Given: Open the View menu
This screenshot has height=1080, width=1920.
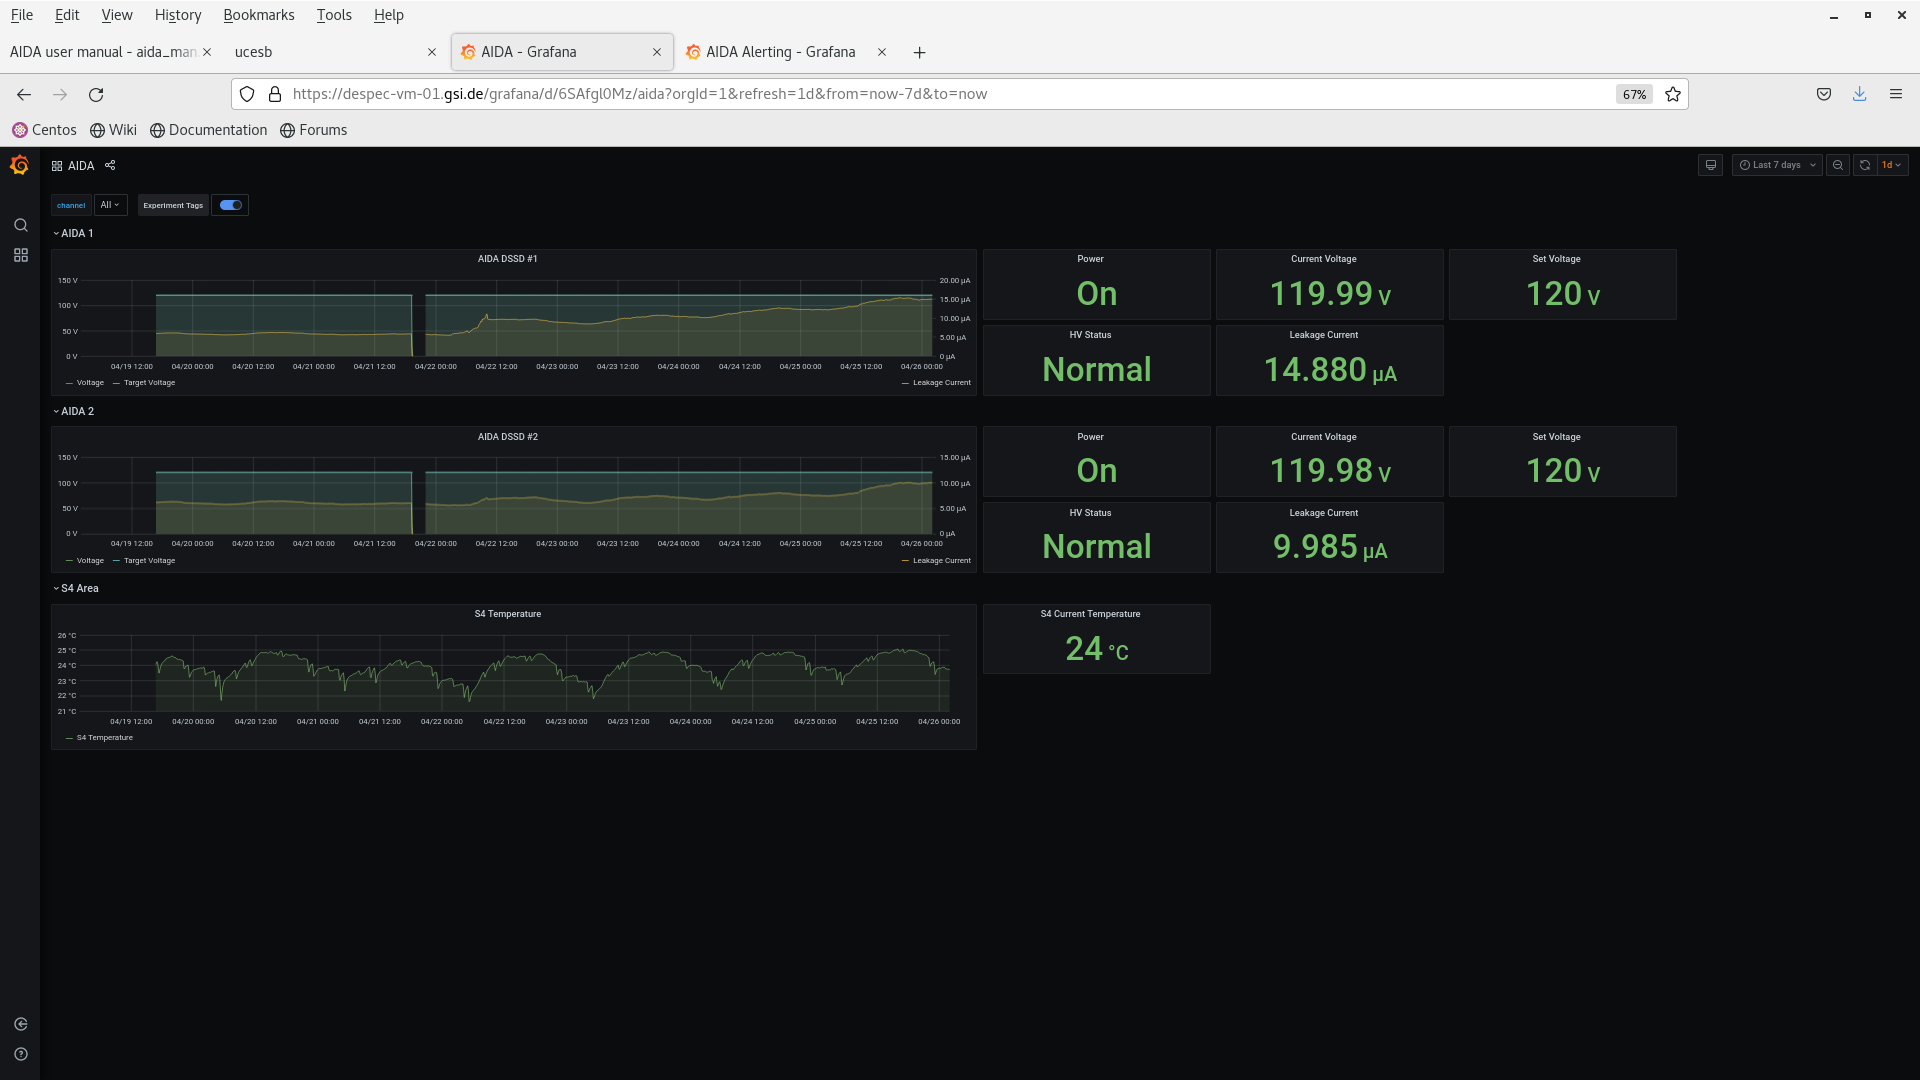Looking at the screenshot, I should [x=116, y=15].
